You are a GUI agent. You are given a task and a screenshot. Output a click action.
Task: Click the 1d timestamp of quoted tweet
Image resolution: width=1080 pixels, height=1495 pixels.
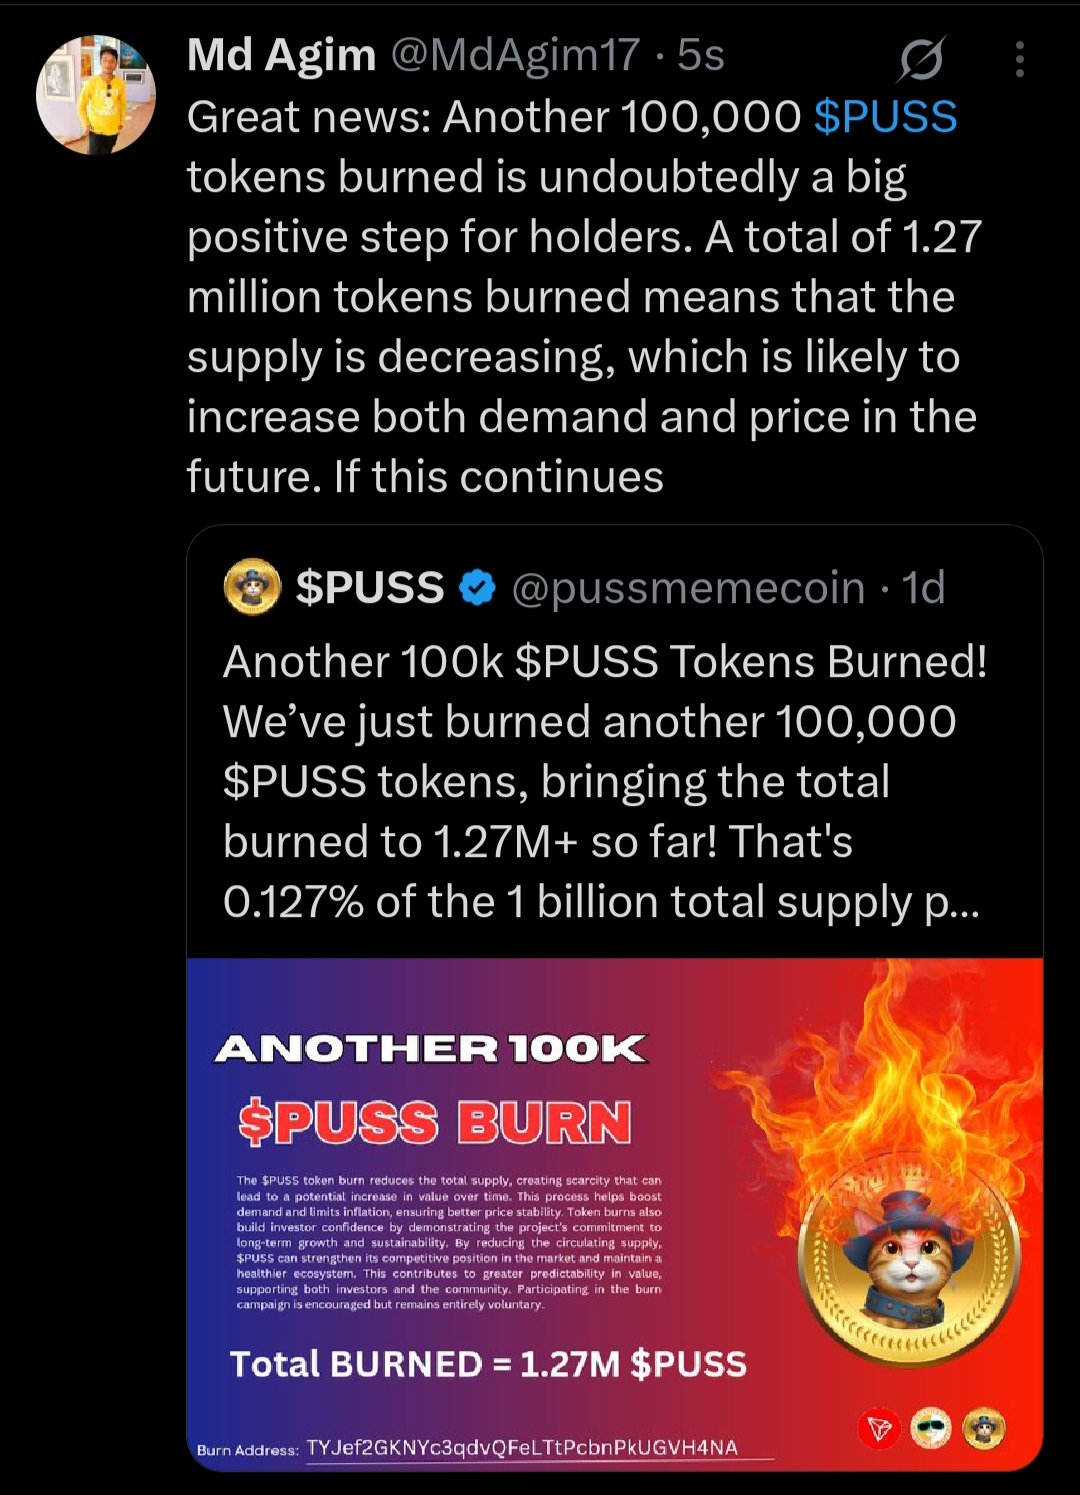(923, 588)
